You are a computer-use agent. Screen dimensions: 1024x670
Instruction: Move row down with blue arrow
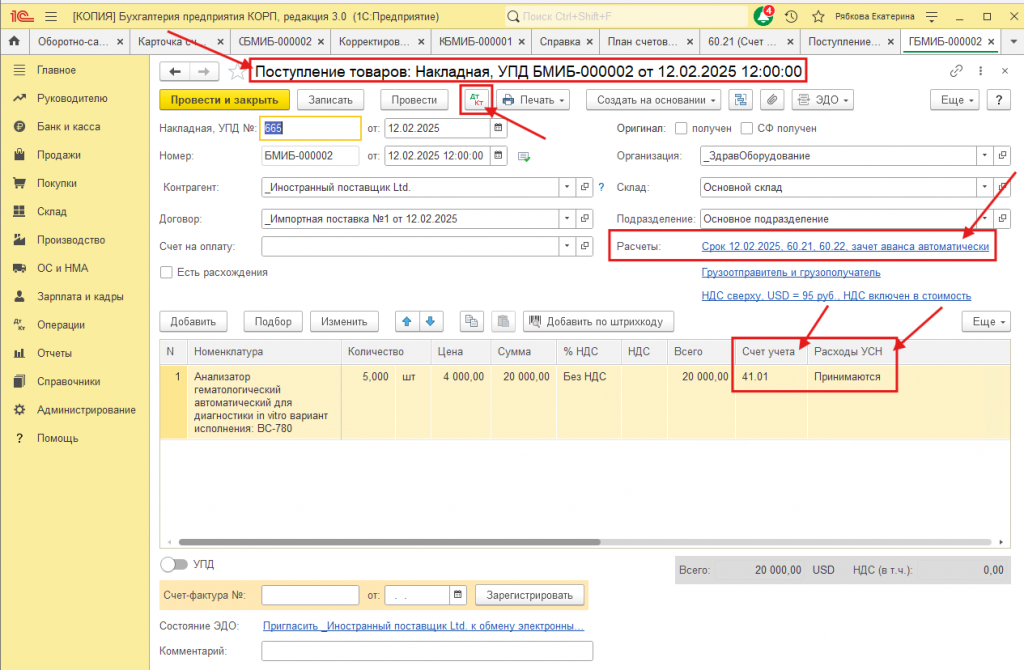click(431, 321)
